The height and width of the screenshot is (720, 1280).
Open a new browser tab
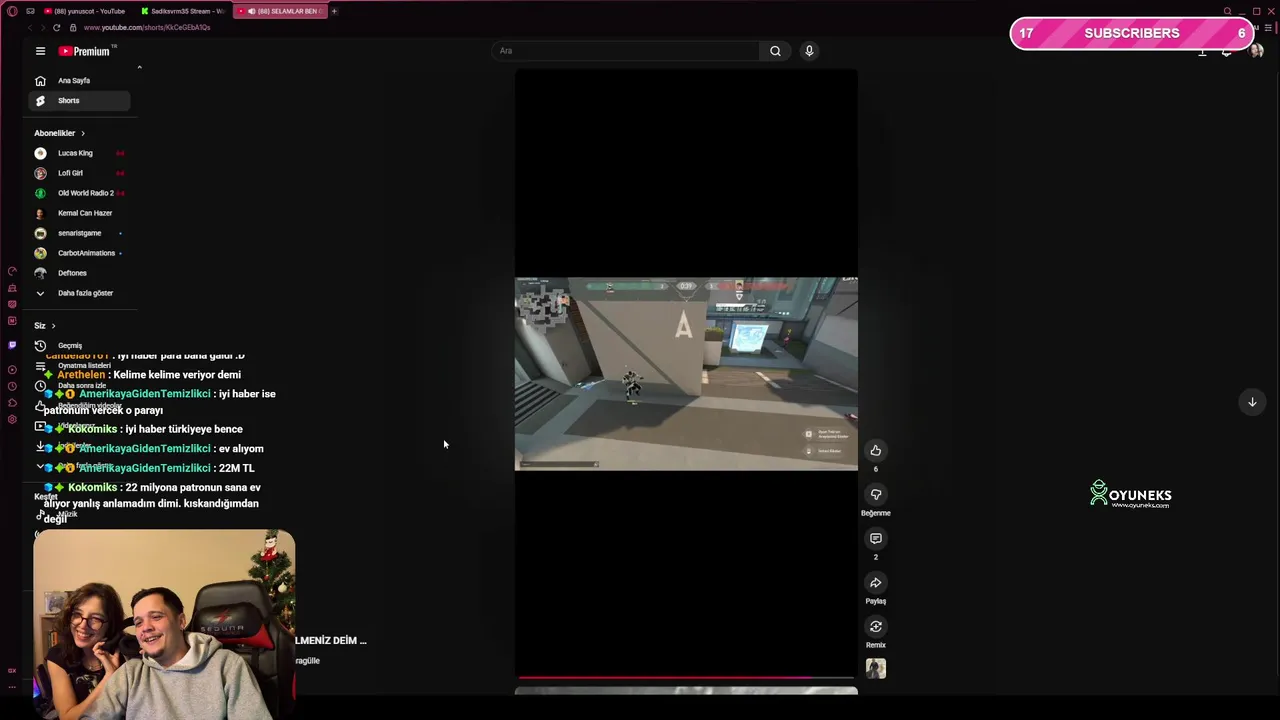pyautogui.click(x=334, y=11)
